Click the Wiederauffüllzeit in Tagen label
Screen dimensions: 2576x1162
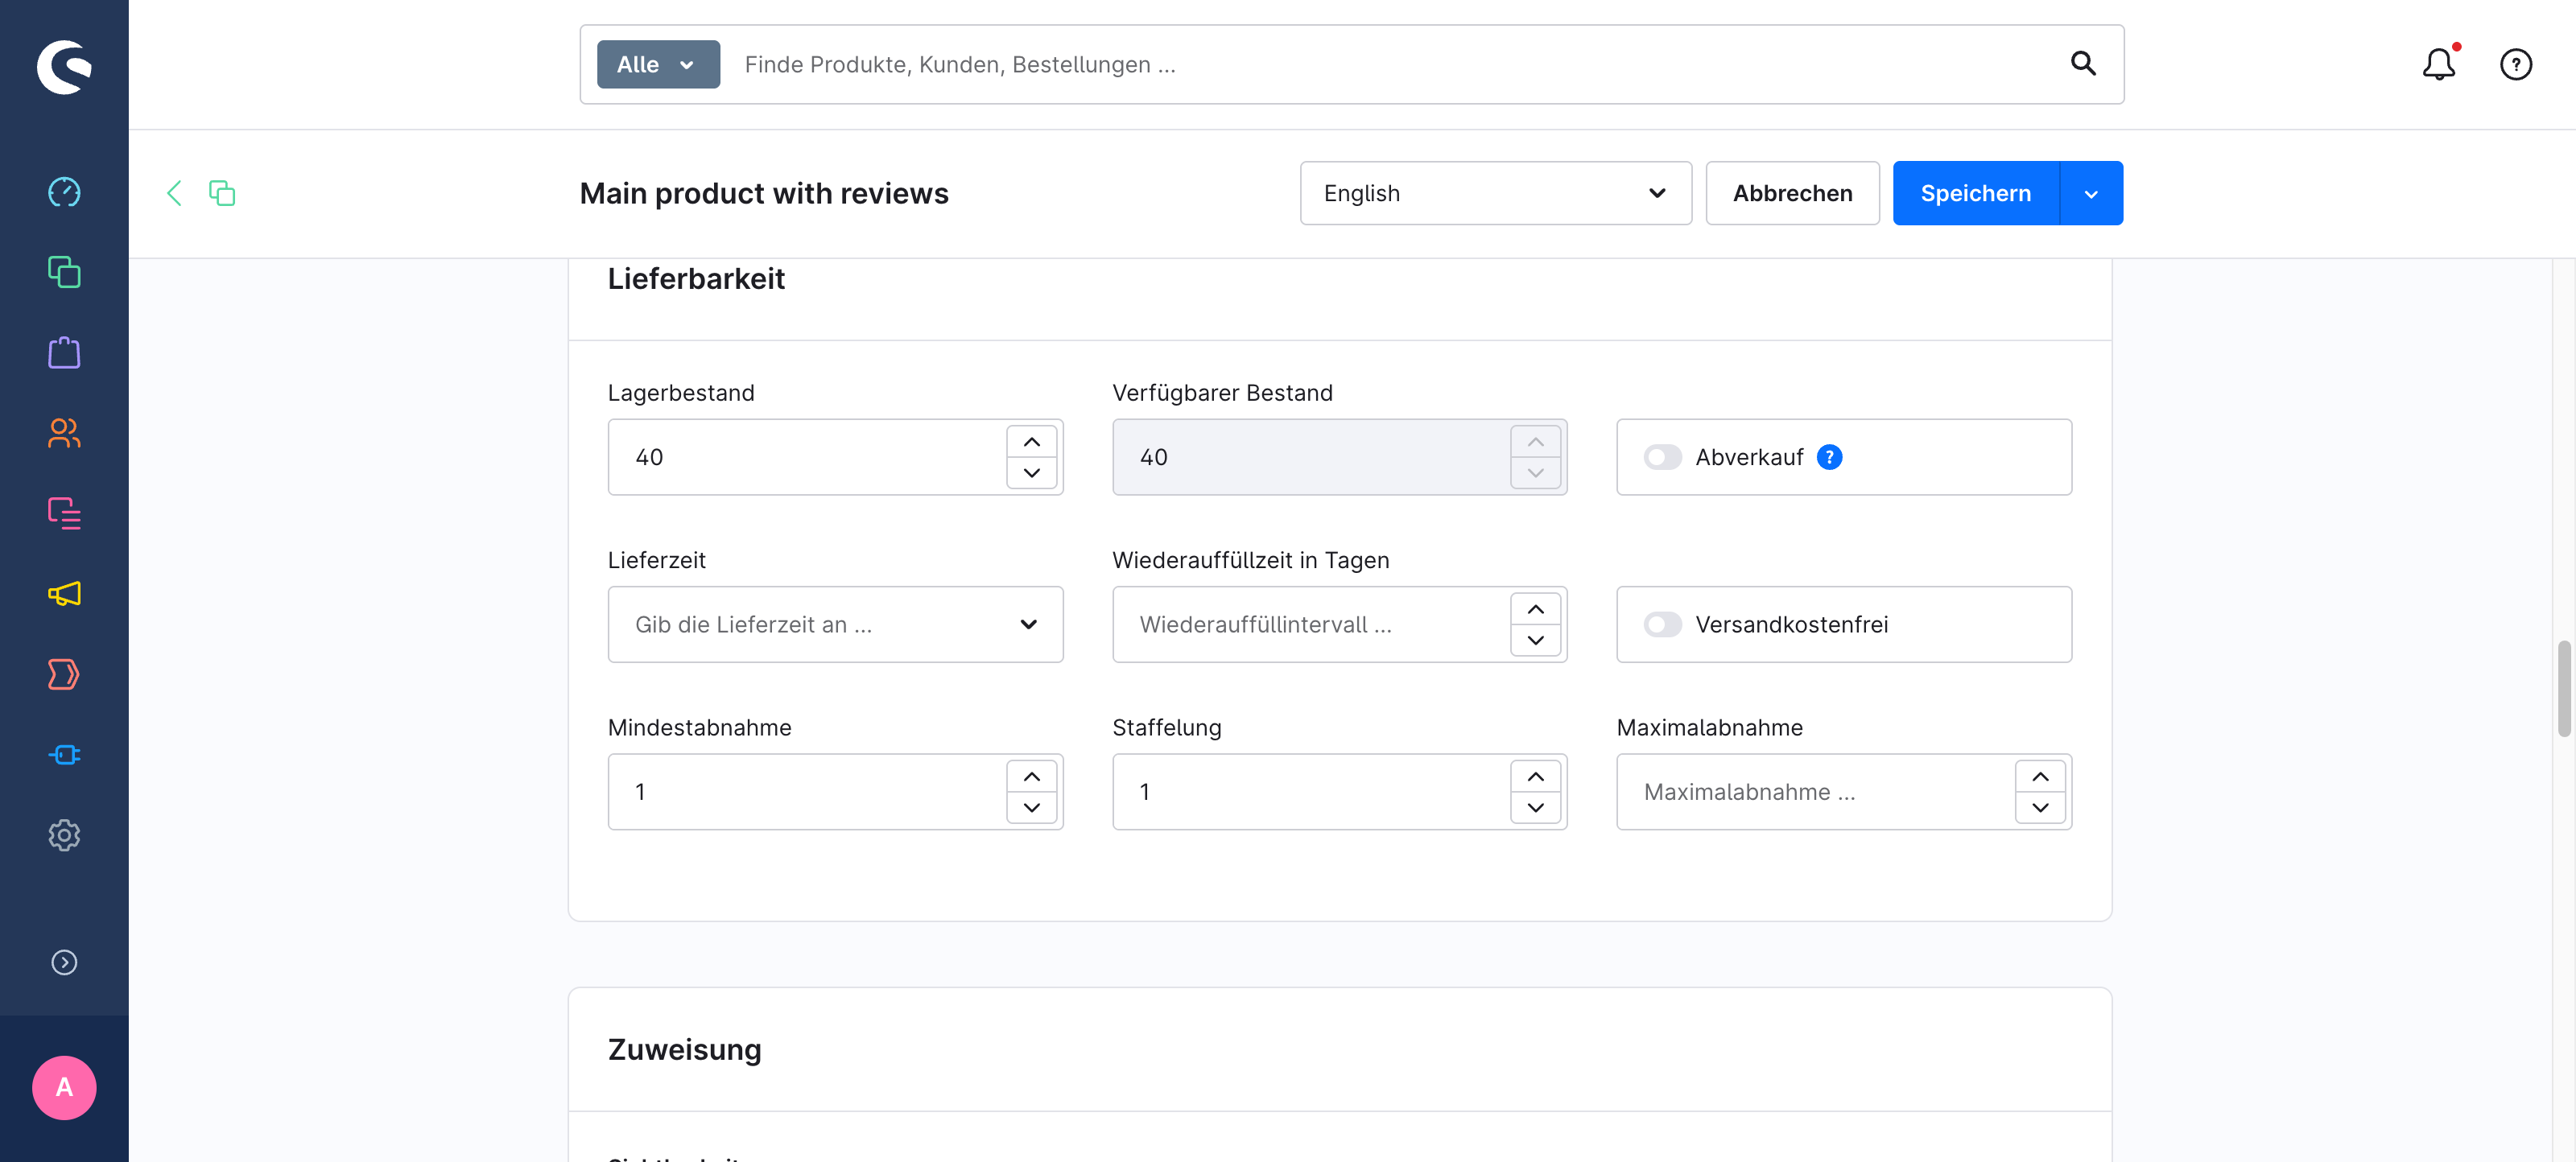(x=1250, y=560)
